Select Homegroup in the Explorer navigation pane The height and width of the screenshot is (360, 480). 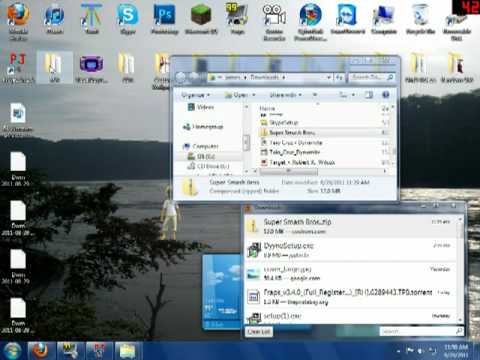coord(203,127)
